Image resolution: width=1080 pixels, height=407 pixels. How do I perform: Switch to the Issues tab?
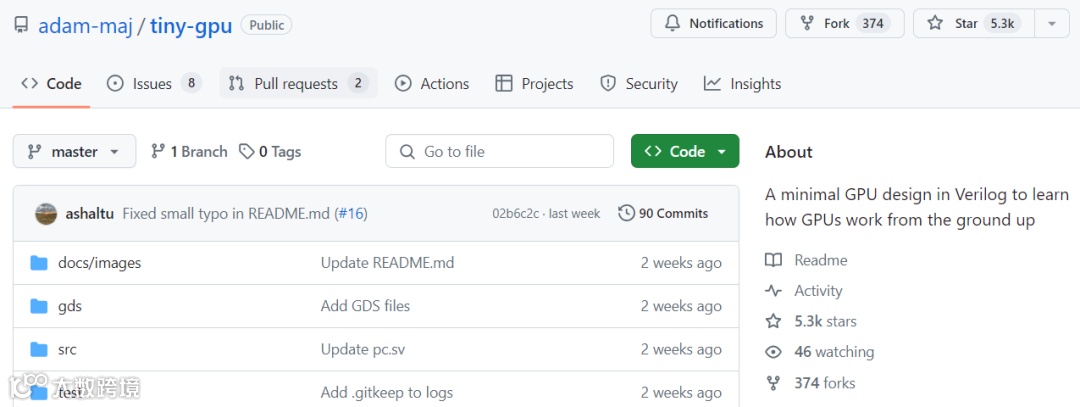tap(154, 84)
